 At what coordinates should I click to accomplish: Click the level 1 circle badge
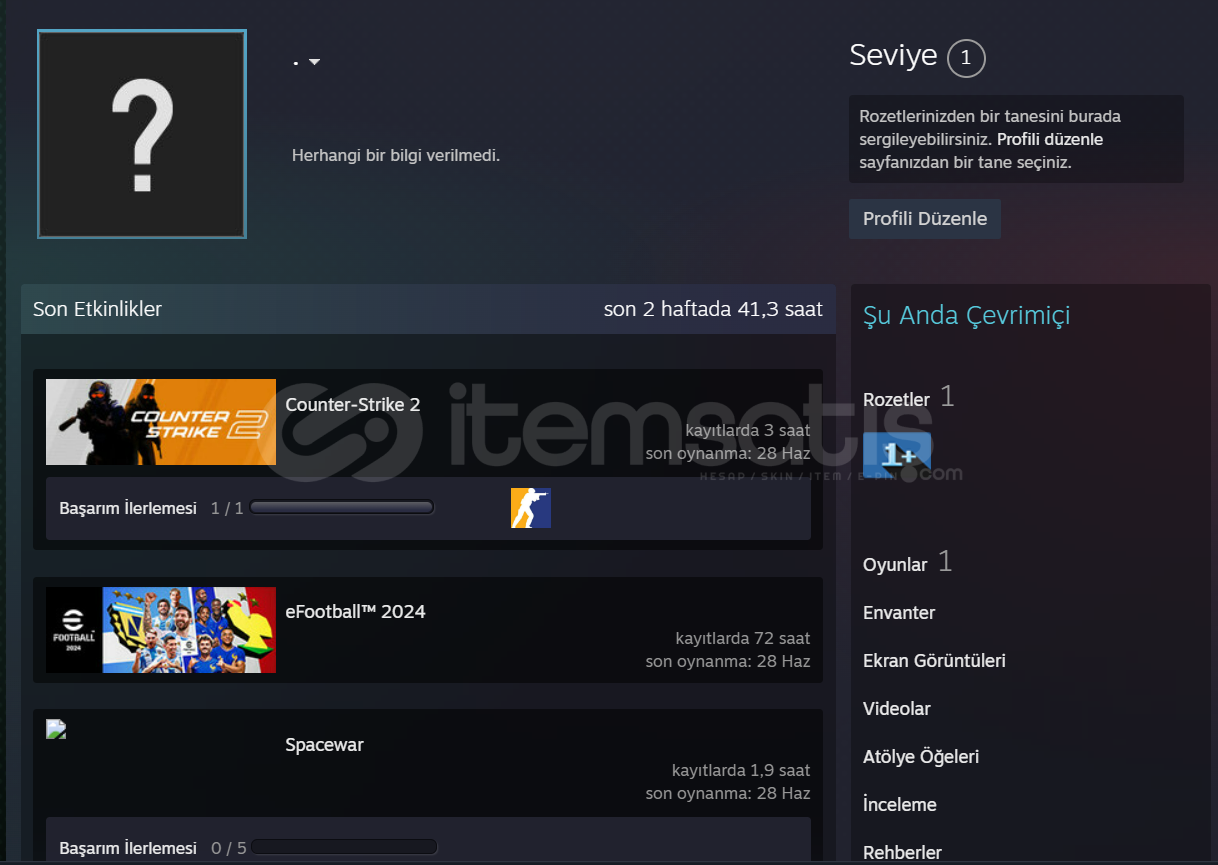(966, 58)
